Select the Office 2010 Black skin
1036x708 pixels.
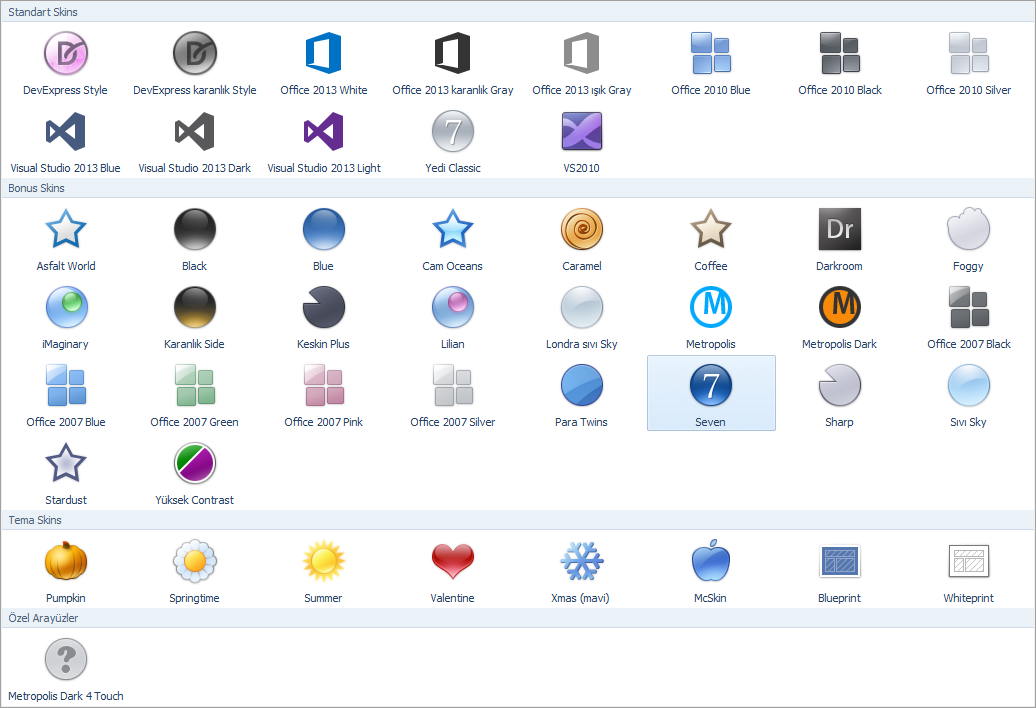840,63
